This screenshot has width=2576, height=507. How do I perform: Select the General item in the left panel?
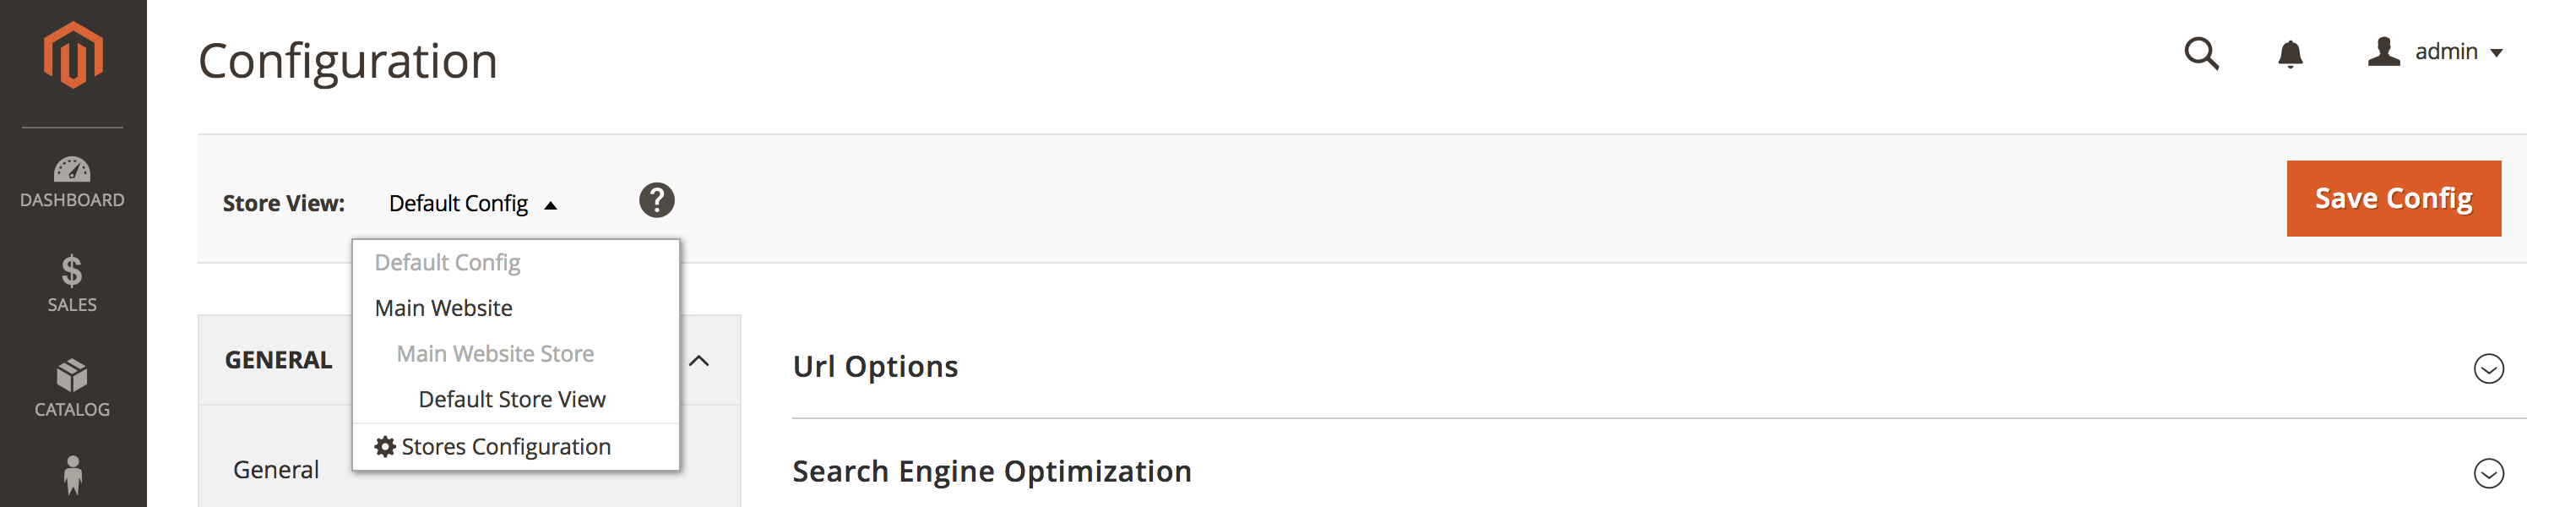pos(276,470)
